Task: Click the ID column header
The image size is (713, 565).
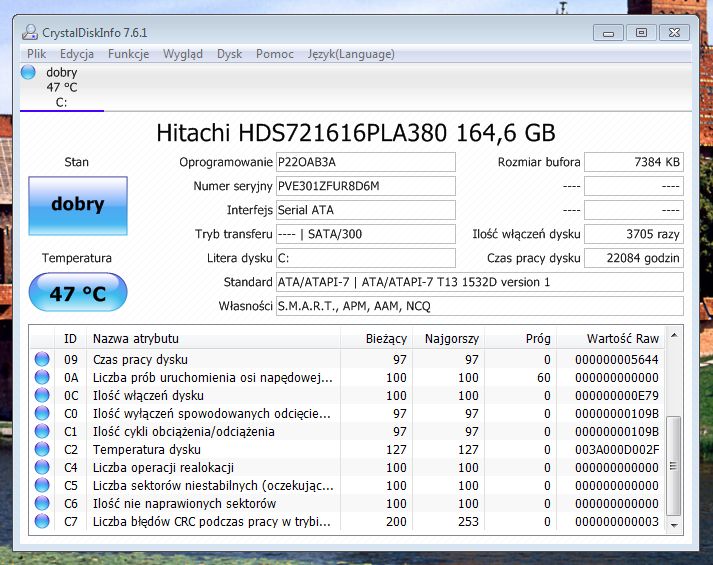Action: pyautogui.click(x=70, y=339)
